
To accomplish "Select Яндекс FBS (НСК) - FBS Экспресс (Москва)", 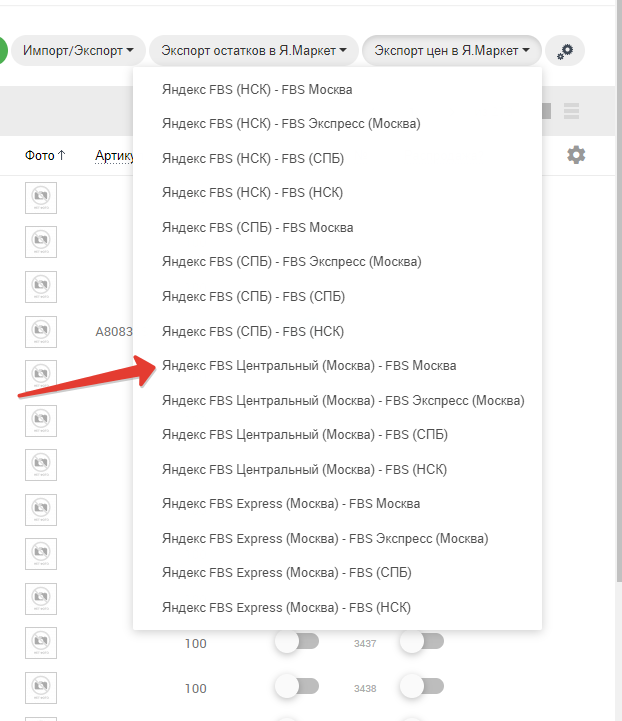I will [337, 124].
